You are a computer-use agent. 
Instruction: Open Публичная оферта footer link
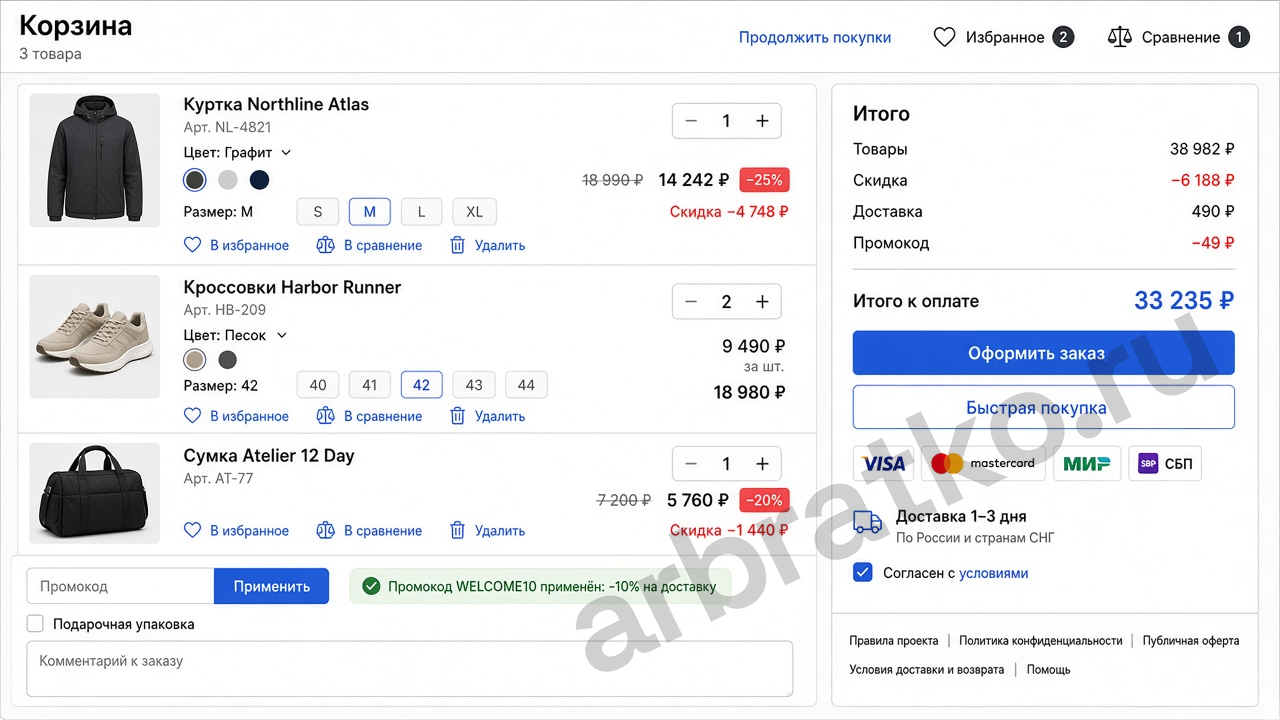click(1191, 641)
